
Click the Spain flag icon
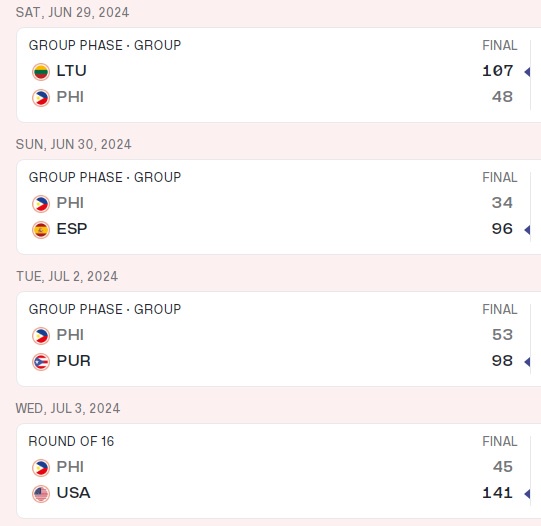[x=41, y=230]
